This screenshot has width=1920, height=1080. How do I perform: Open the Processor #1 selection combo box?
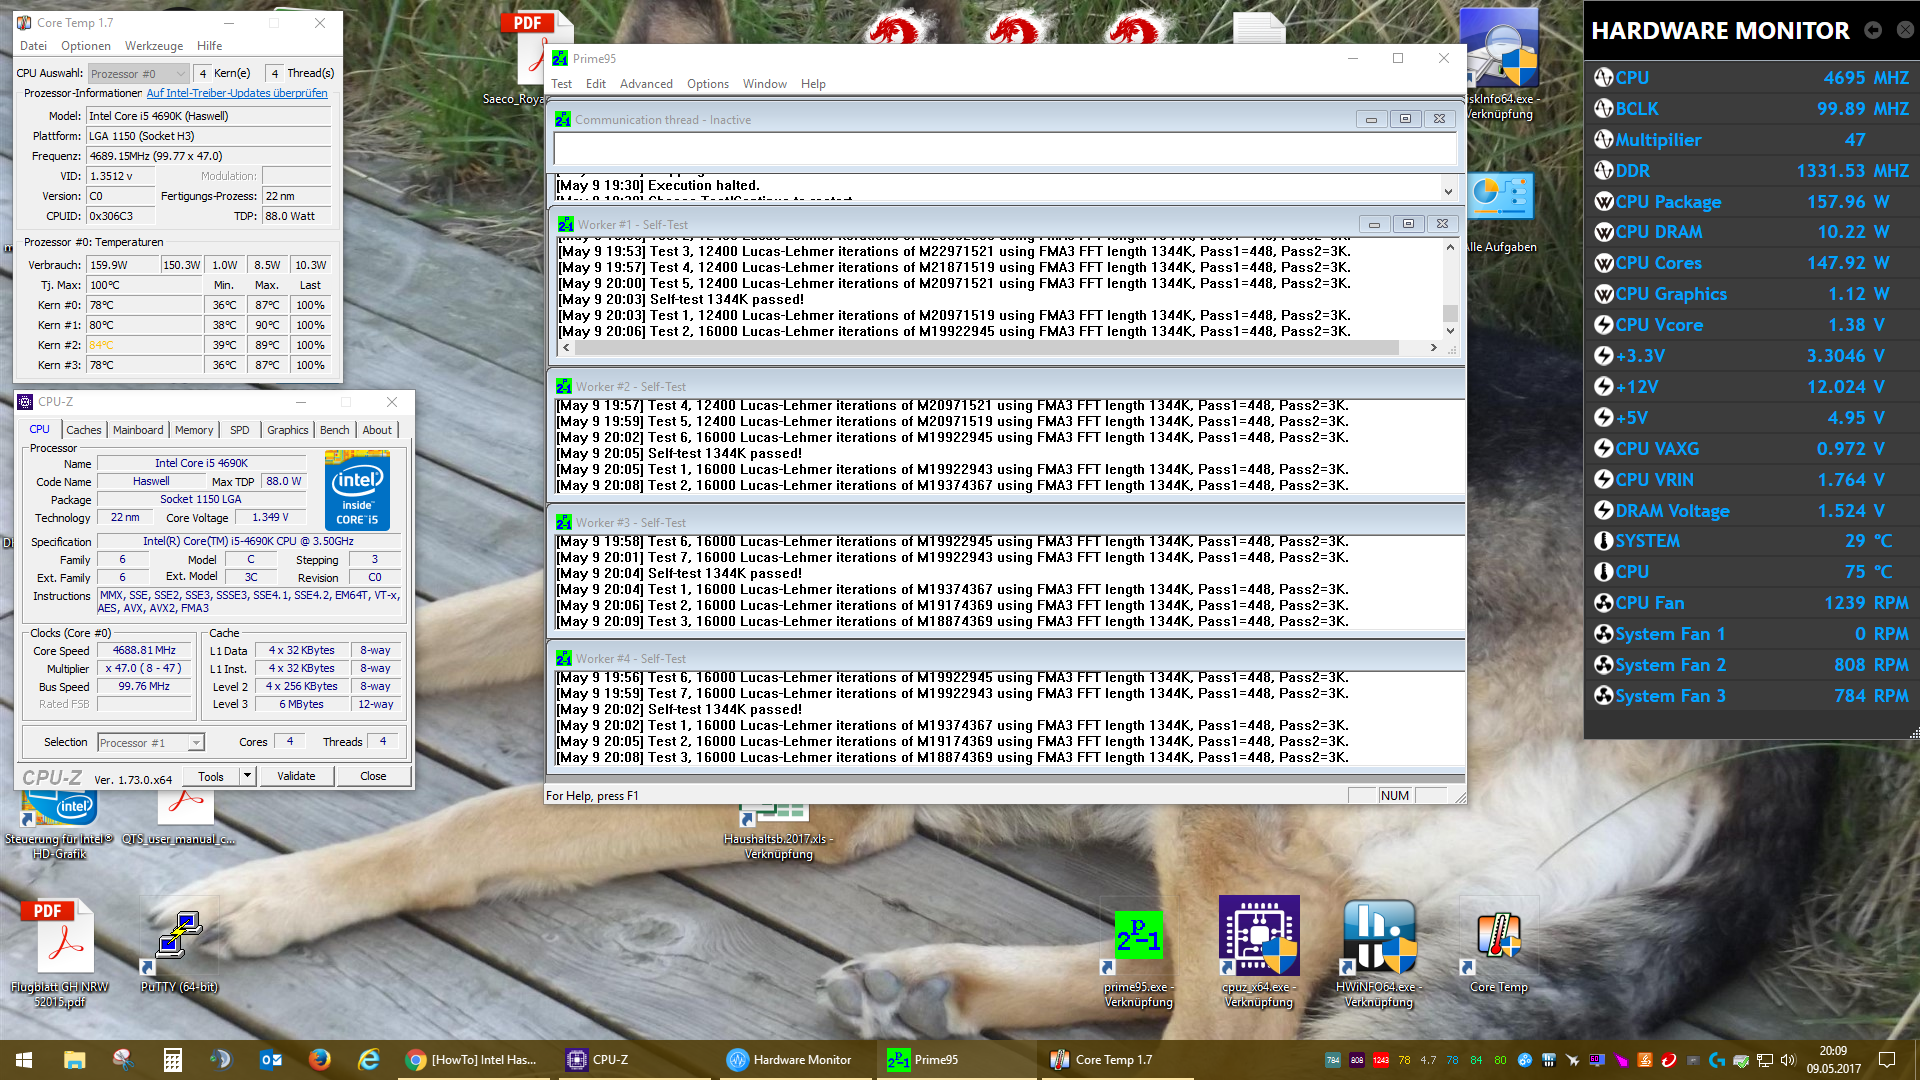point(151,742)
